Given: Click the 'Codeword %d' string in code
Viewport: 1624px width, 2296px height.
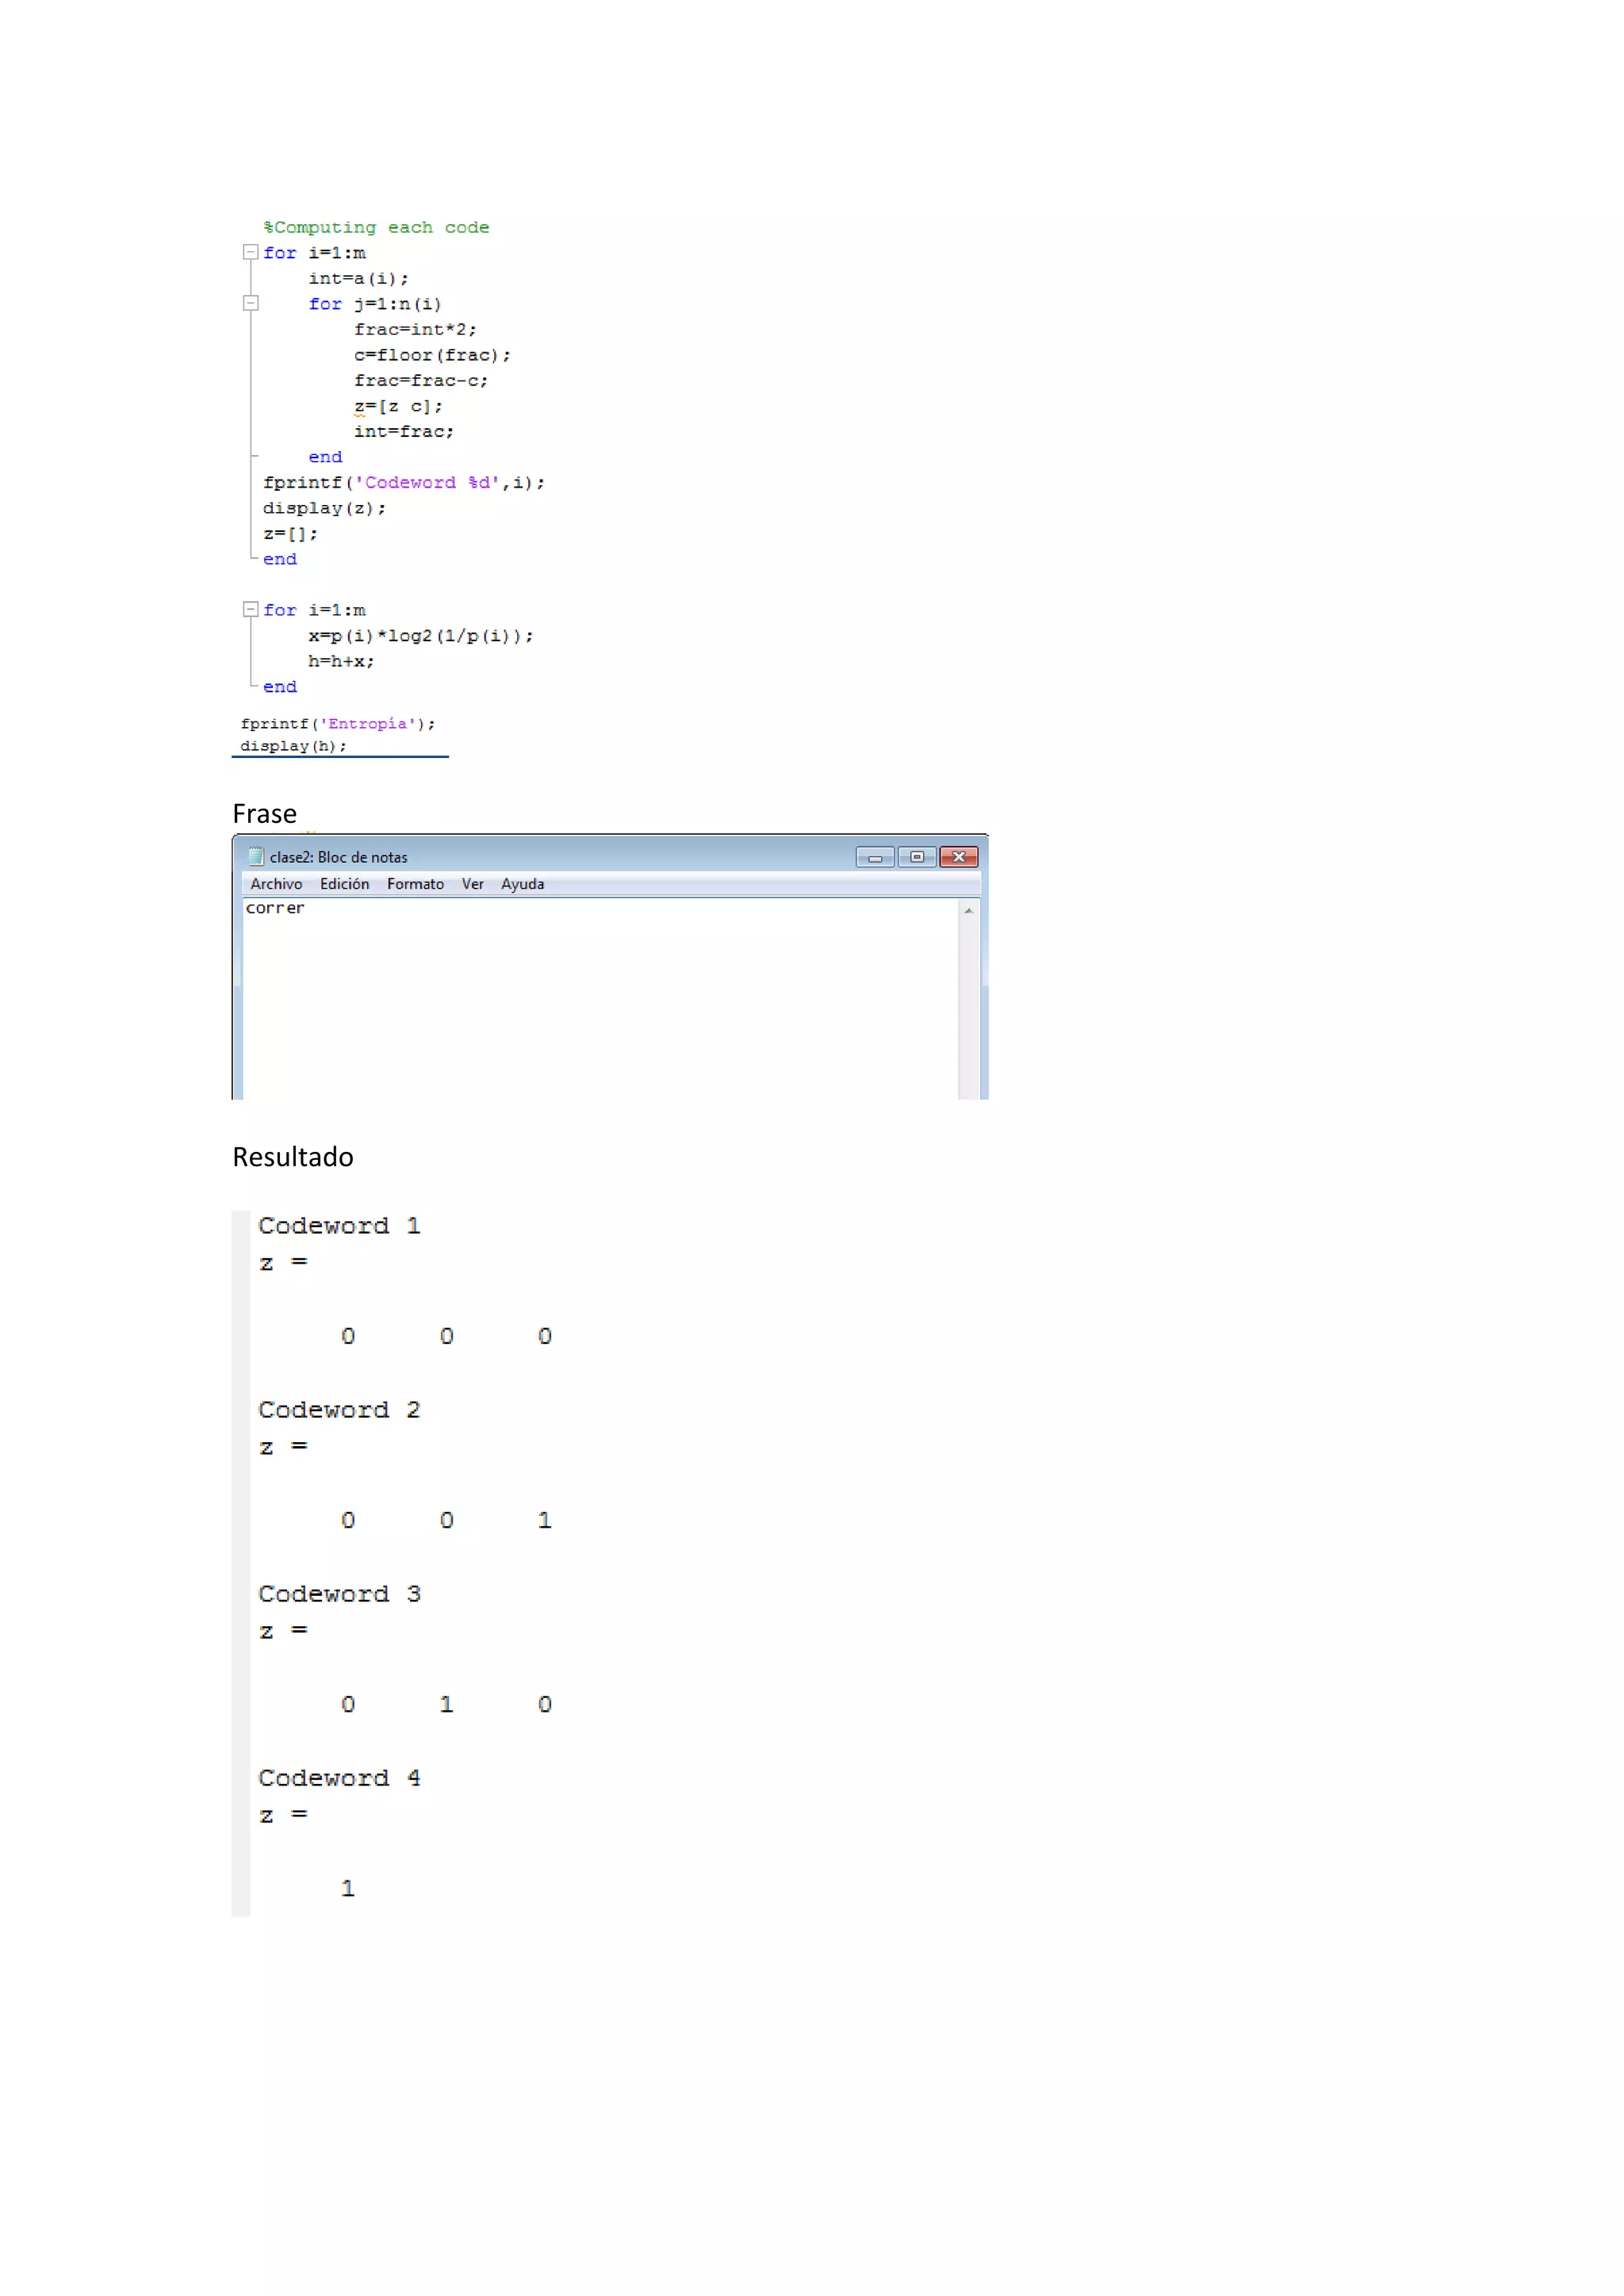Looking at the screenshot, I should click(427, 483).
